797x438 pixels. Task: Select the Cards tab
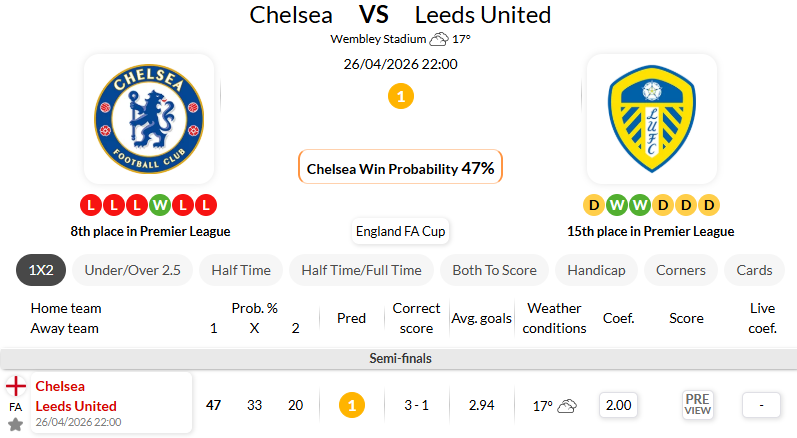(754, 270)
